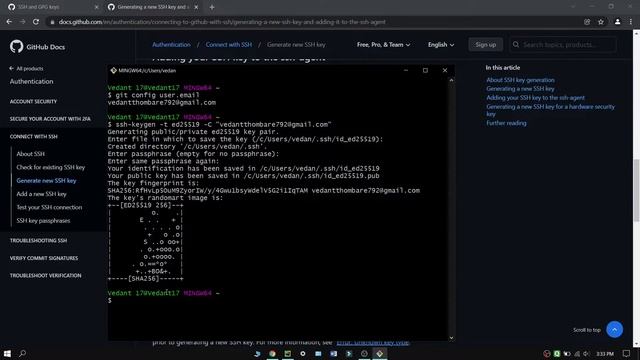The image size is (640, 360).
Task: Maximize the MINGW64 terminal window
Action: tap(425, 70)
